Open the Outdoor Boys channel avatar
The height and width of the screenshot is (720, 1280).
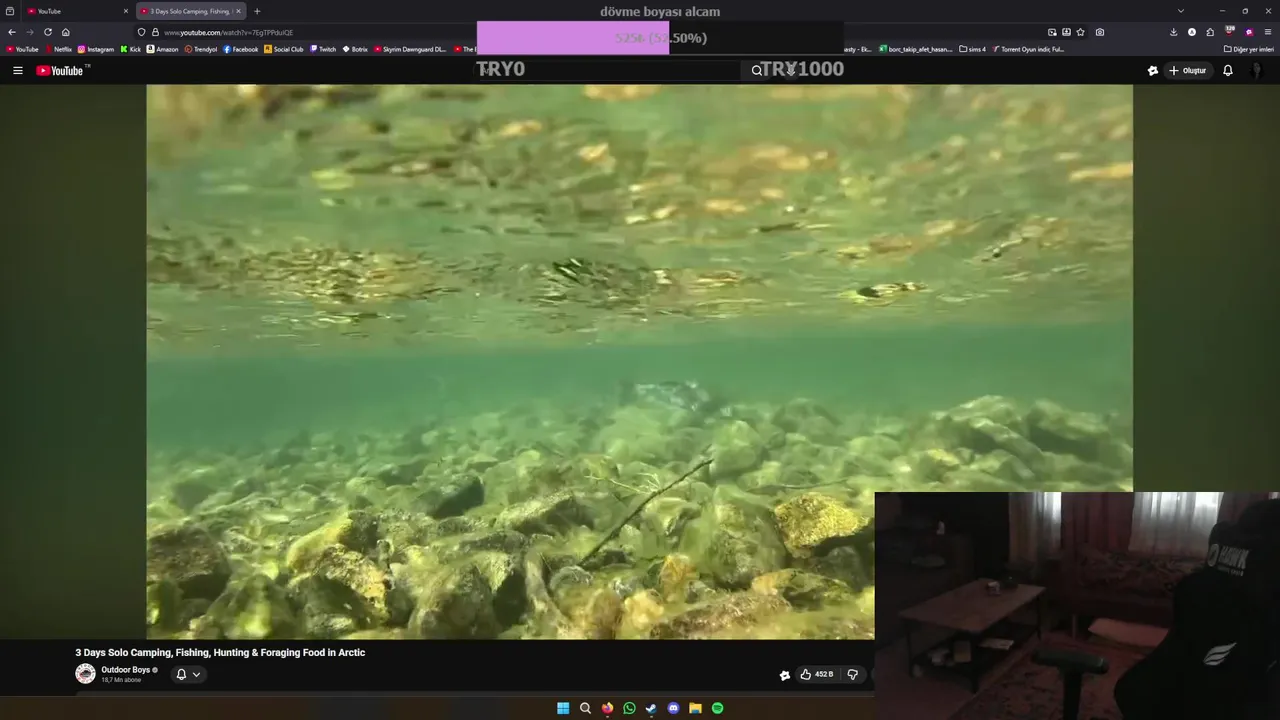pos(85,674)
